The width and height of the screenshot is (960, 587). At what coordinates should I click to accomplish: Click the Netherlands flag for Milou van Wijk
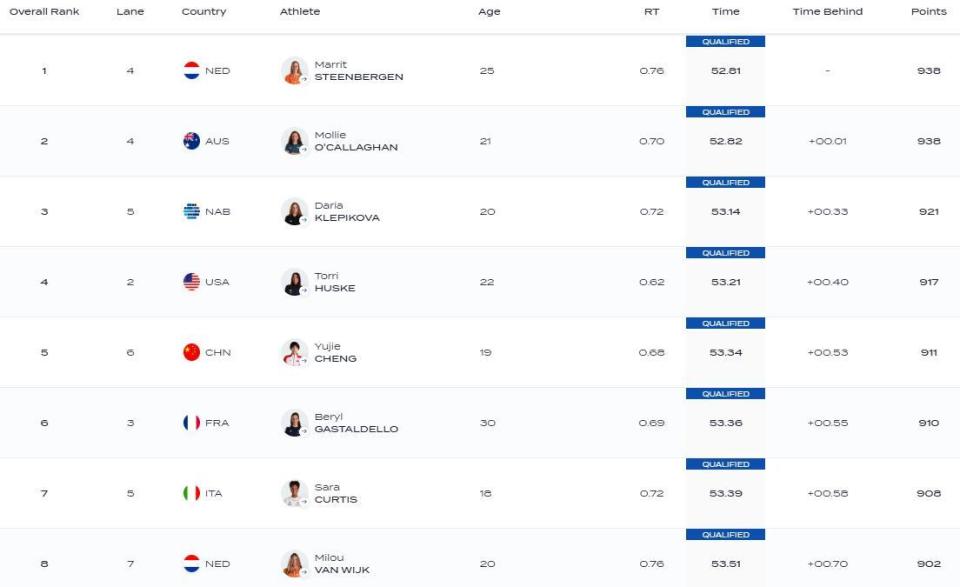pos(192,563)
